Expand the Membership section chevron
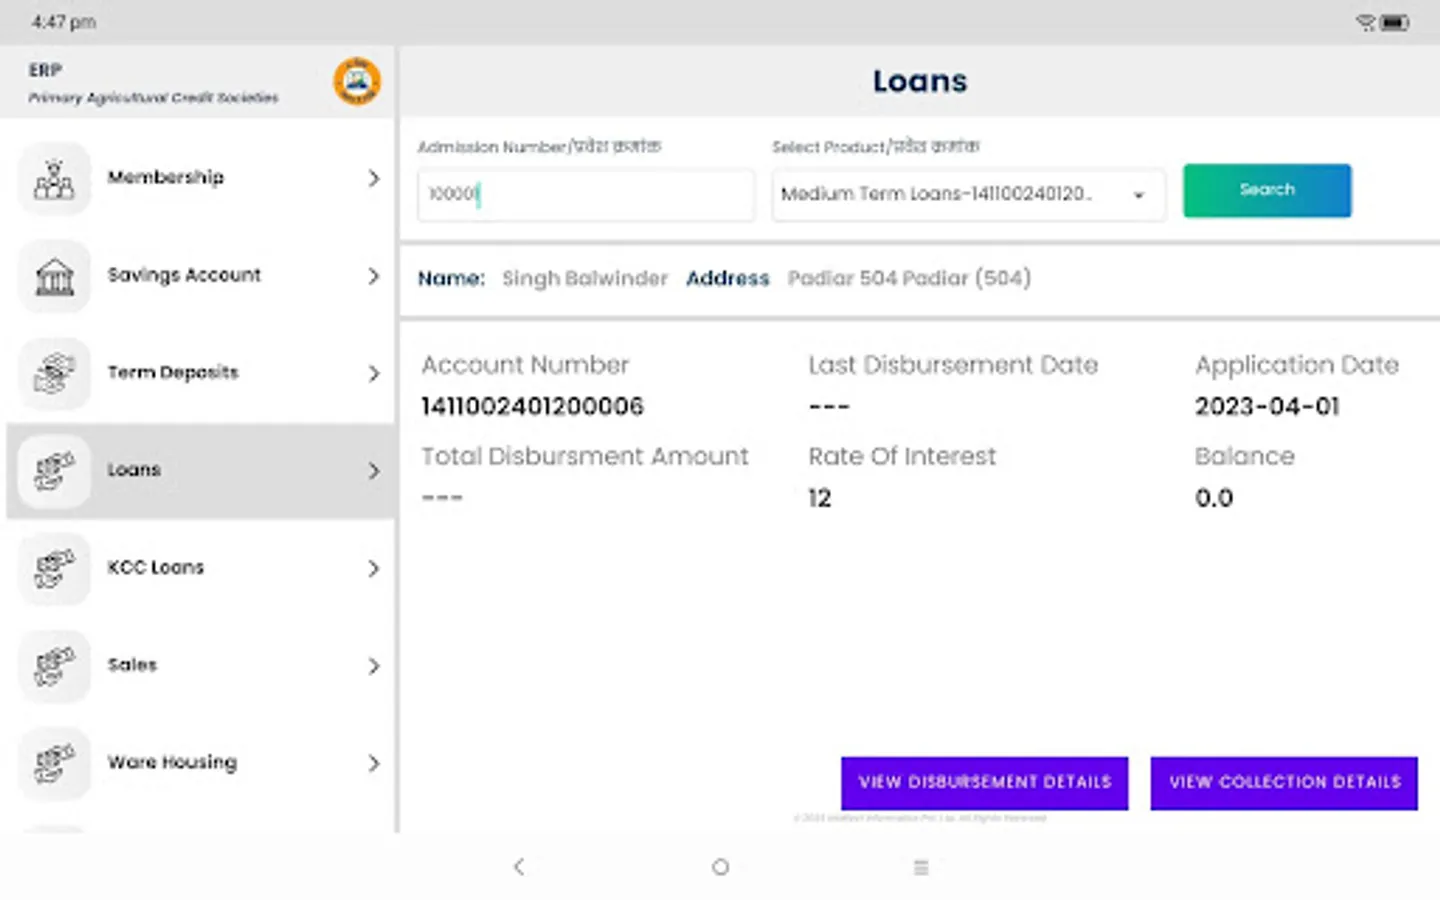 [374, 178]
